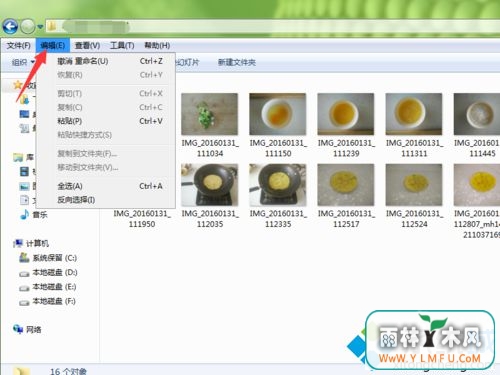The height and width of the screenshot is (375, 500).
Task: Click file name text IMG_20160131_111311
Action: (x=414, y=148)
